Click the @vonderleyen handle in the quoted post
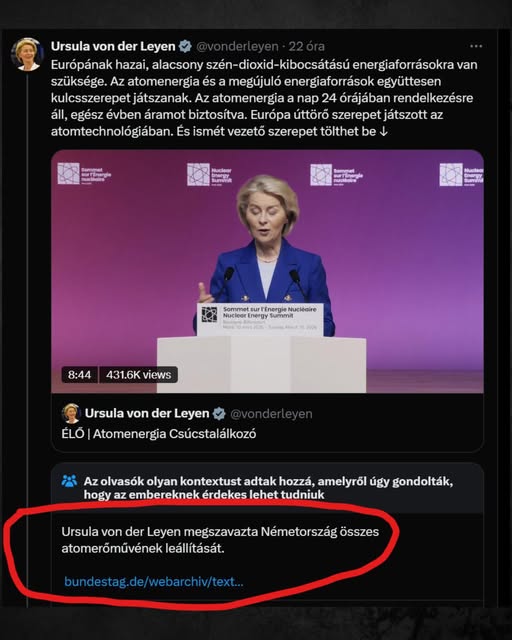The height and width of the screenshot is (640, 512). 271,414
